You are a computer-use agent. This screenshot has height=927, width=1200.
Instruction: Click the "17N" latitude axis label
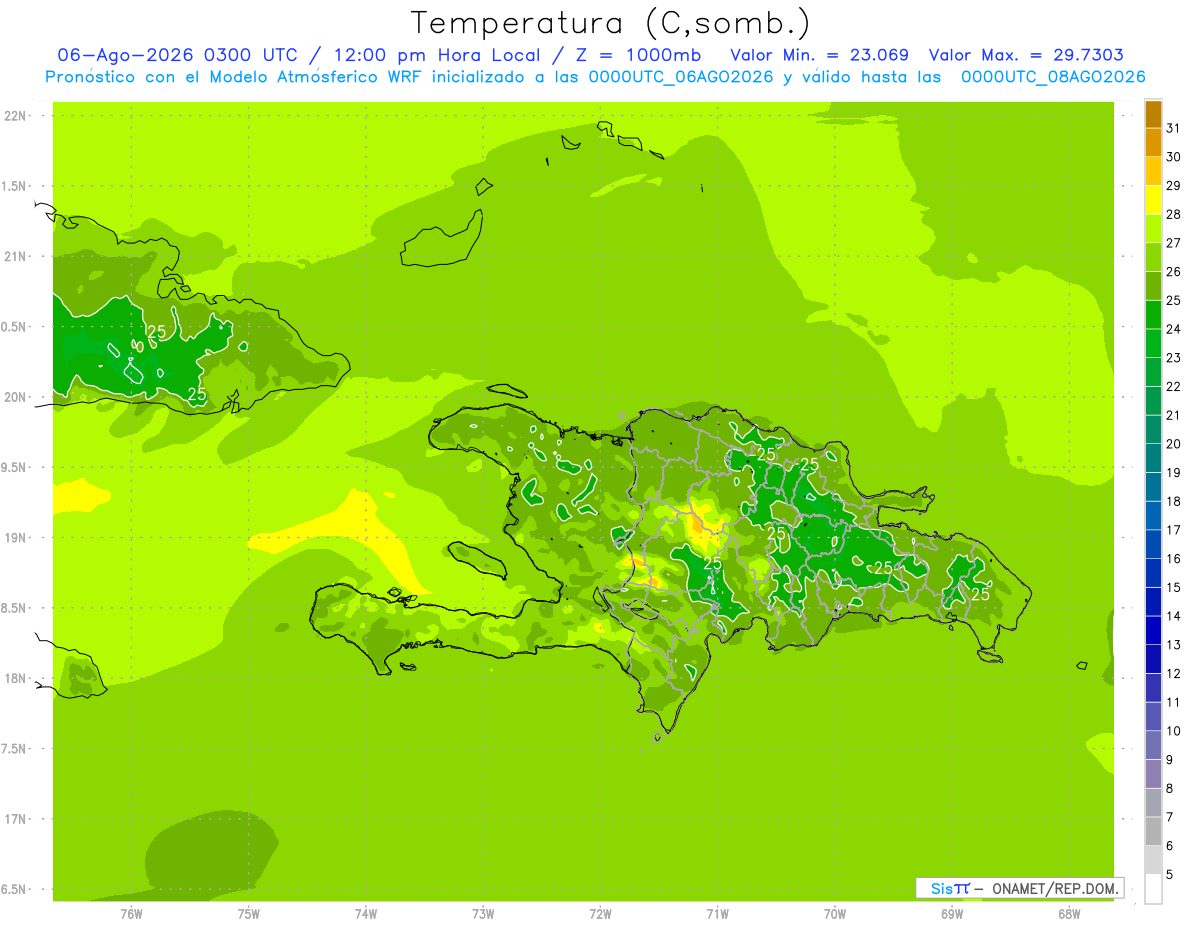[x=16, y=819]
